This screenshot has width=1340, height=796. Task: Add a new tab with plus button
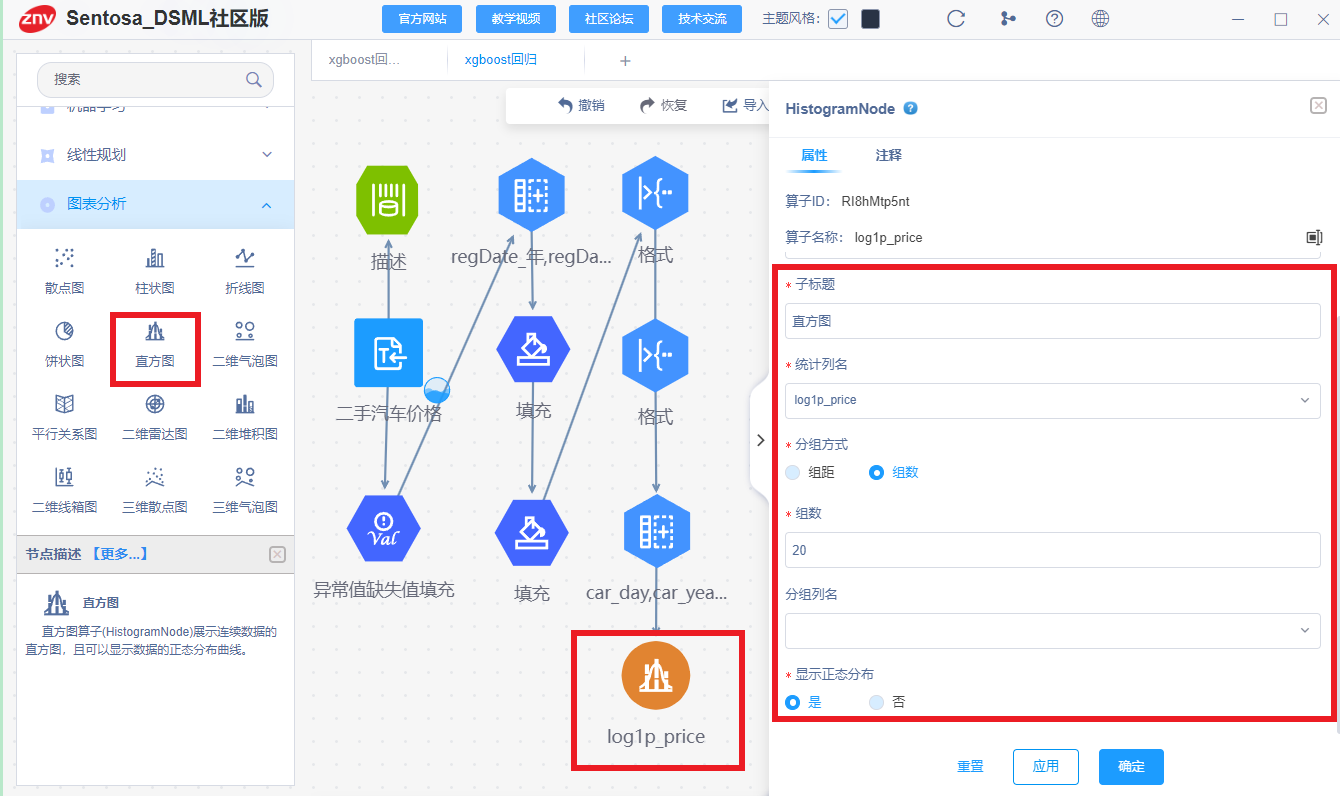(x=626, y=61)
